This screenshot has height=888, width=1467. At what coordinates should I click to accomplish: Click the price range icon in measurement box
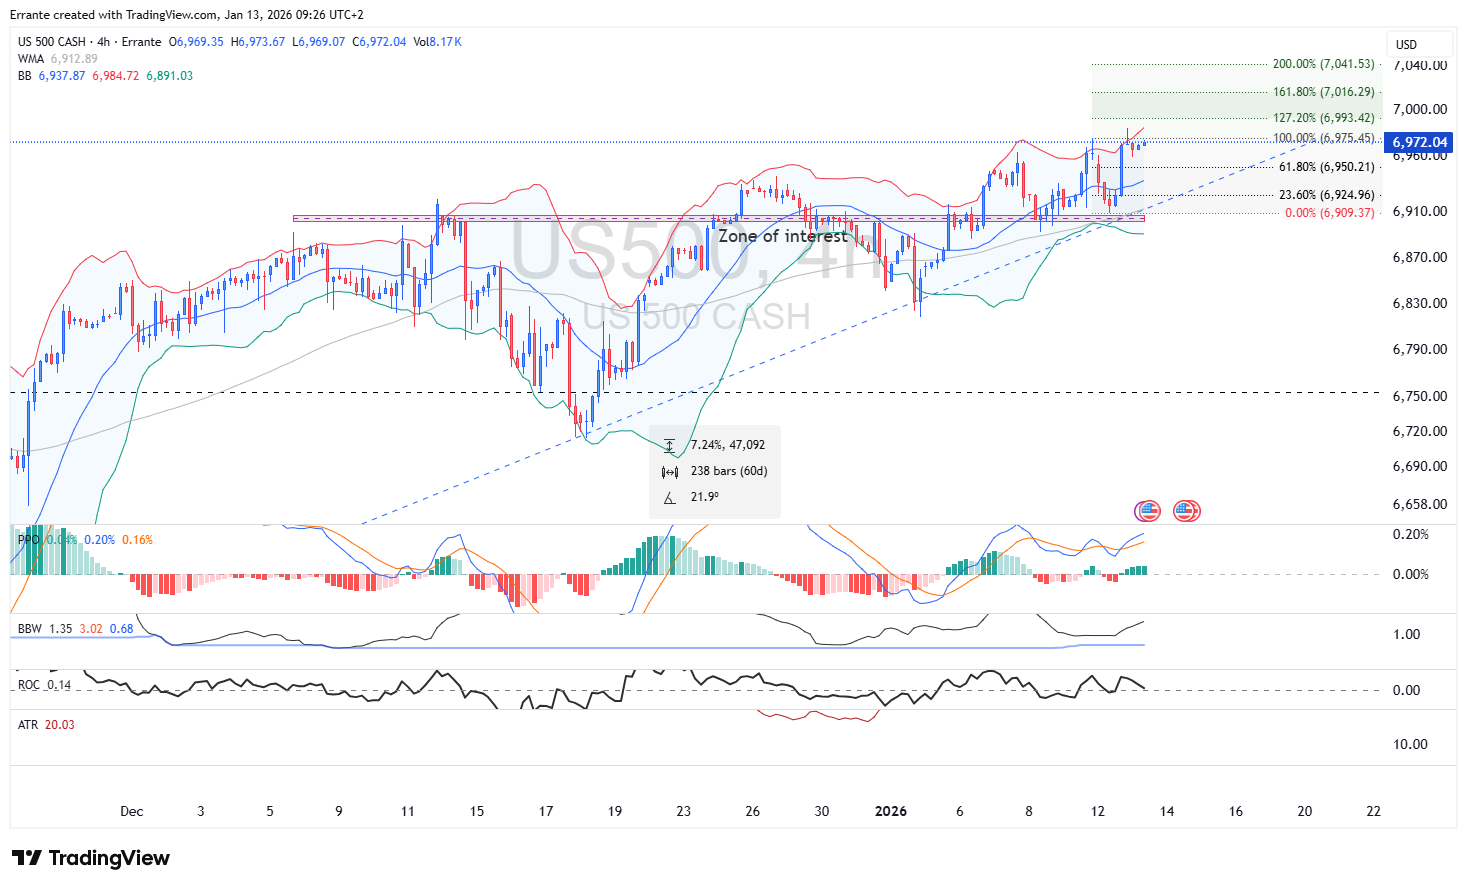tap(669, 445)
